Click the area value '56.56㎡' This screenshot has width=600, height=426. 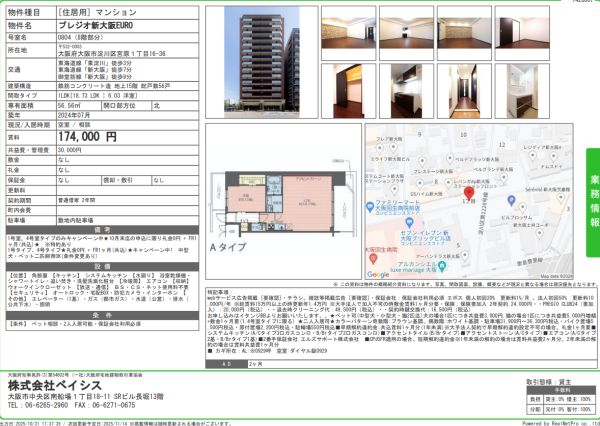point(69,105)
